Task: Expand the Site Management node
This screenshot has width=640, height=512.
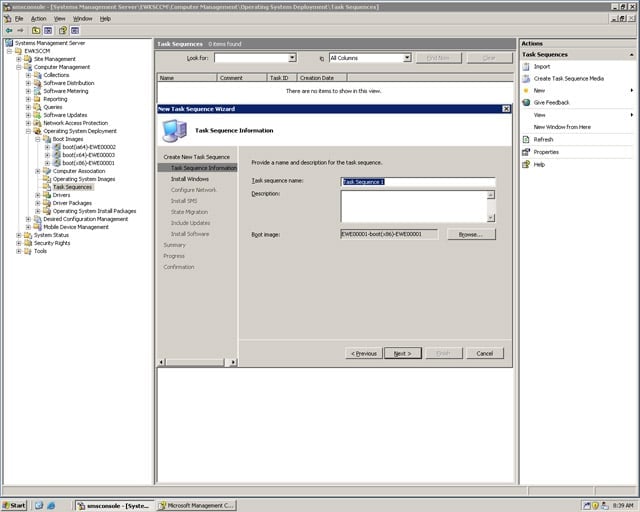Action: pyautogui.click(x=19, y=59)
